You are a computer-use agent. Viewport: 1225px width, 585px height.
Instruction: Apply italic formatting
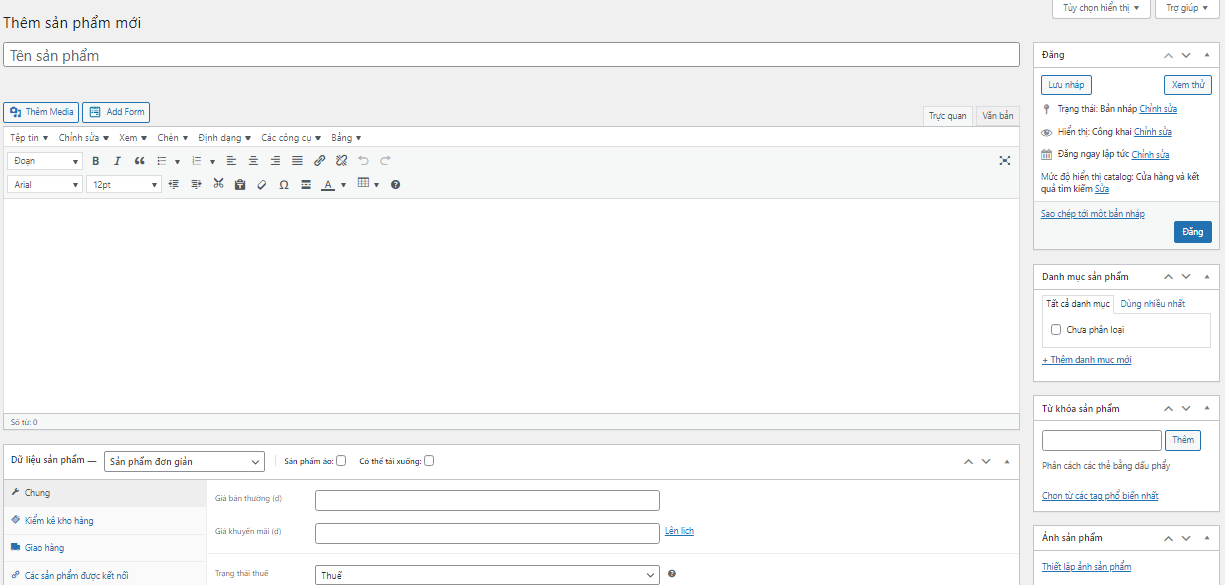pyautogui.click(x=117, y=161)
